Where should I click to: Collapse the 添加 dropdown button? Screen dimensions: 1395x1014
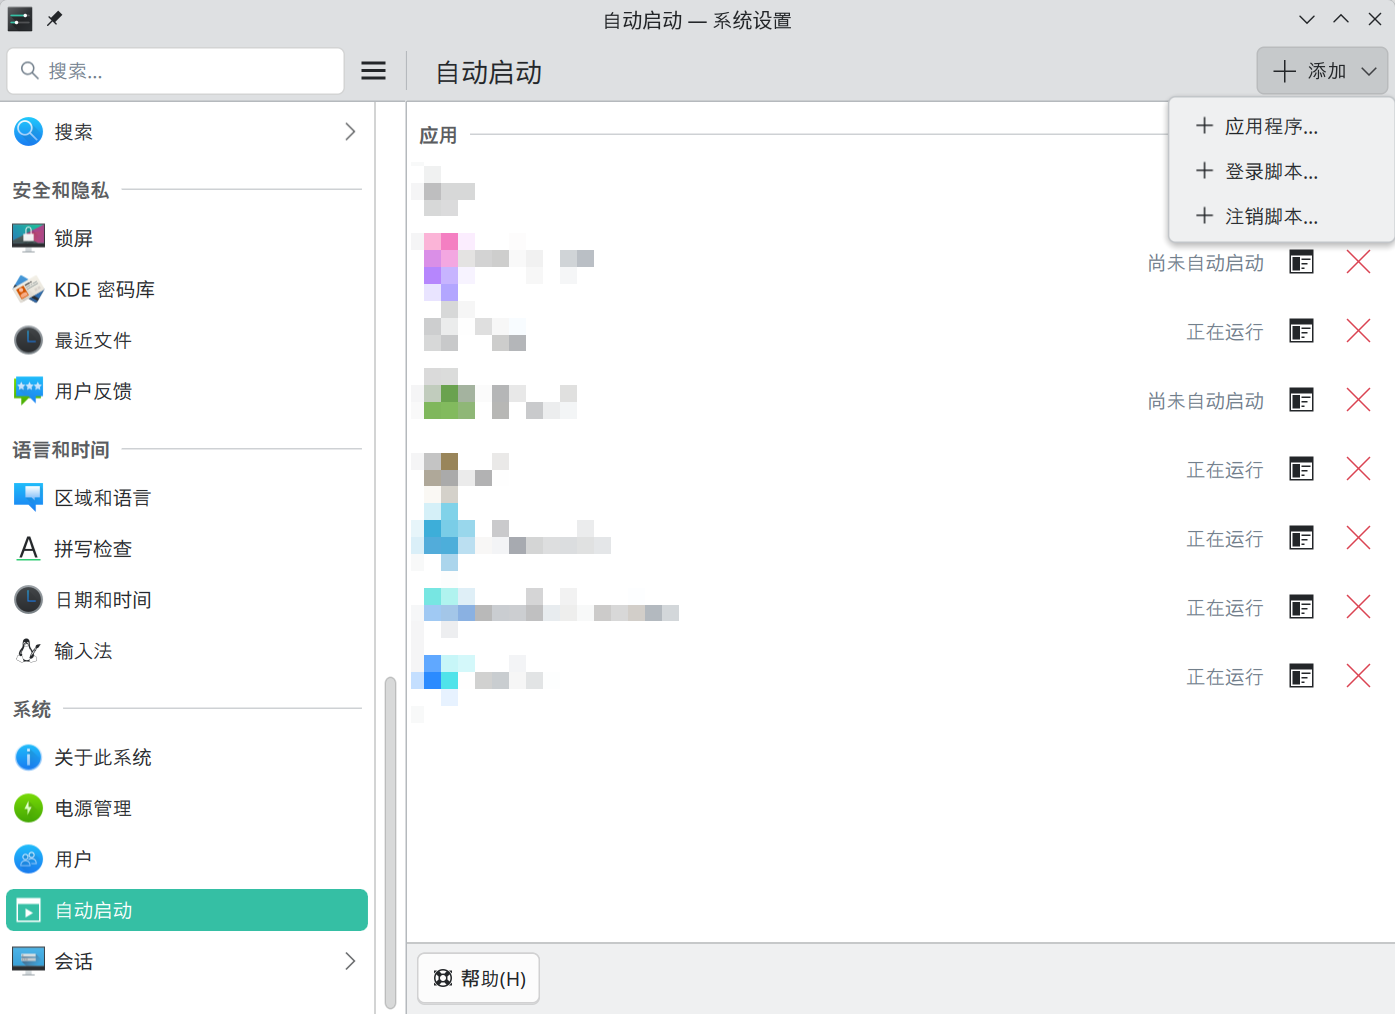tap(1322, 71)
